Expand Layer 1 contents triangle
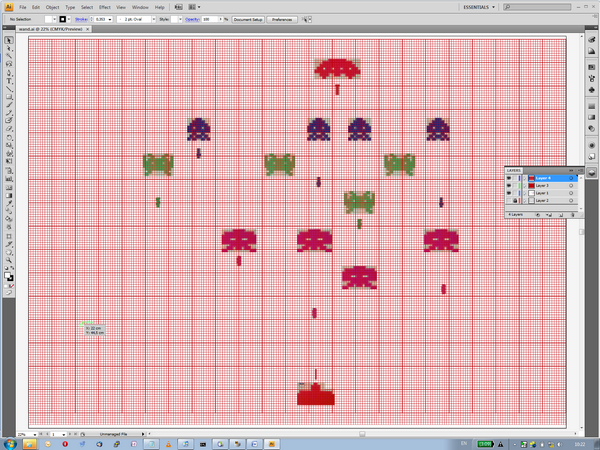This screenshot has width=600, height=450. [525, 193]
